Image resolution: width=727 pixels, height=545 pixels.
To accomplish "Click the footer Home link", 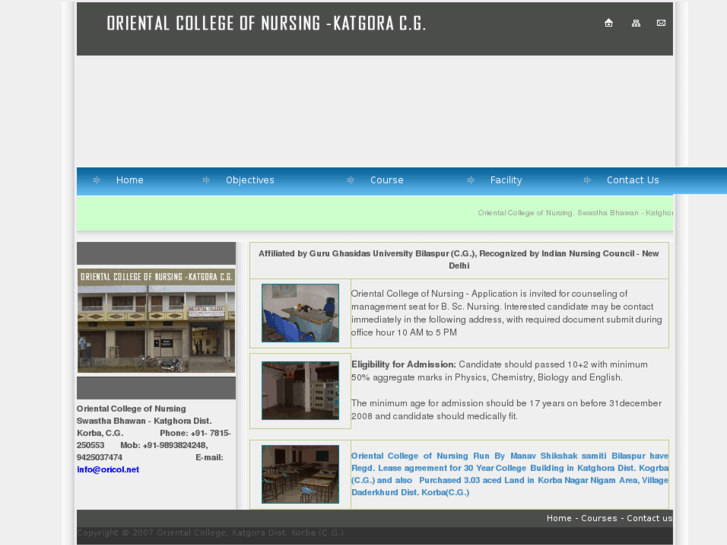I will pos(559,518).
